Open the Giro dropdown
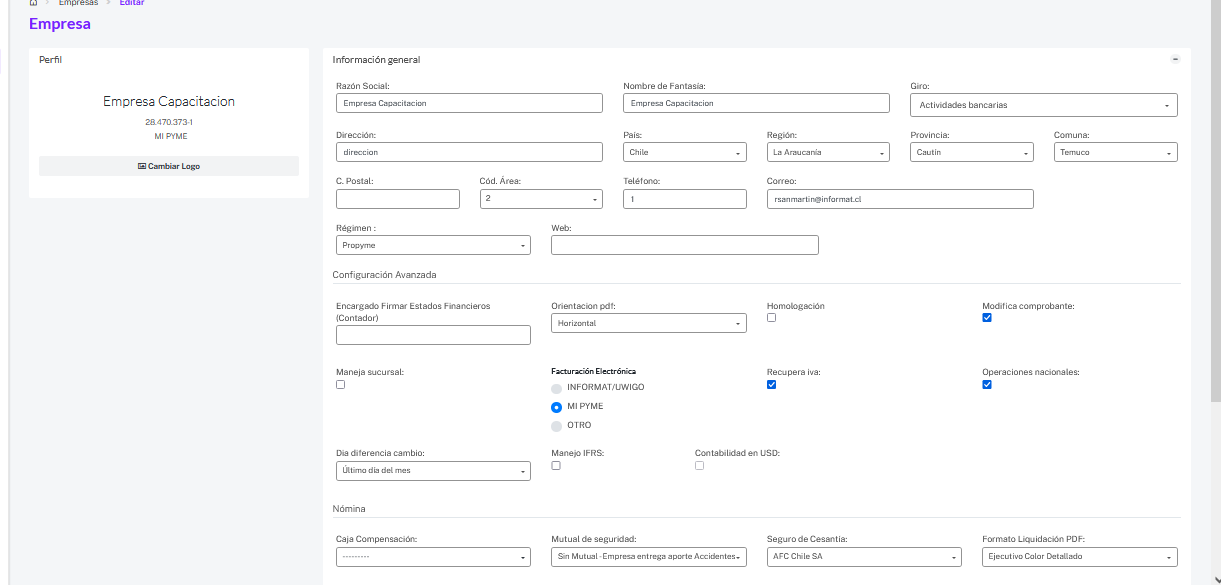 pos(1043,105)
